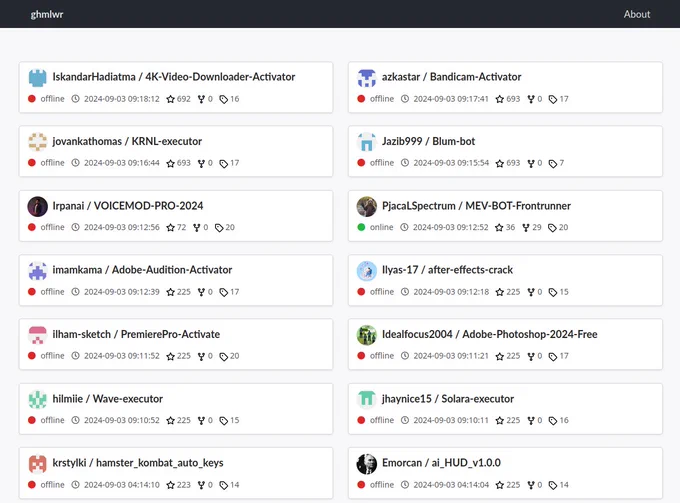Click ilham-sketch's pink avatar
Image resolution: width=680 pixels, height=503 pixels.
tap(38, 335)
